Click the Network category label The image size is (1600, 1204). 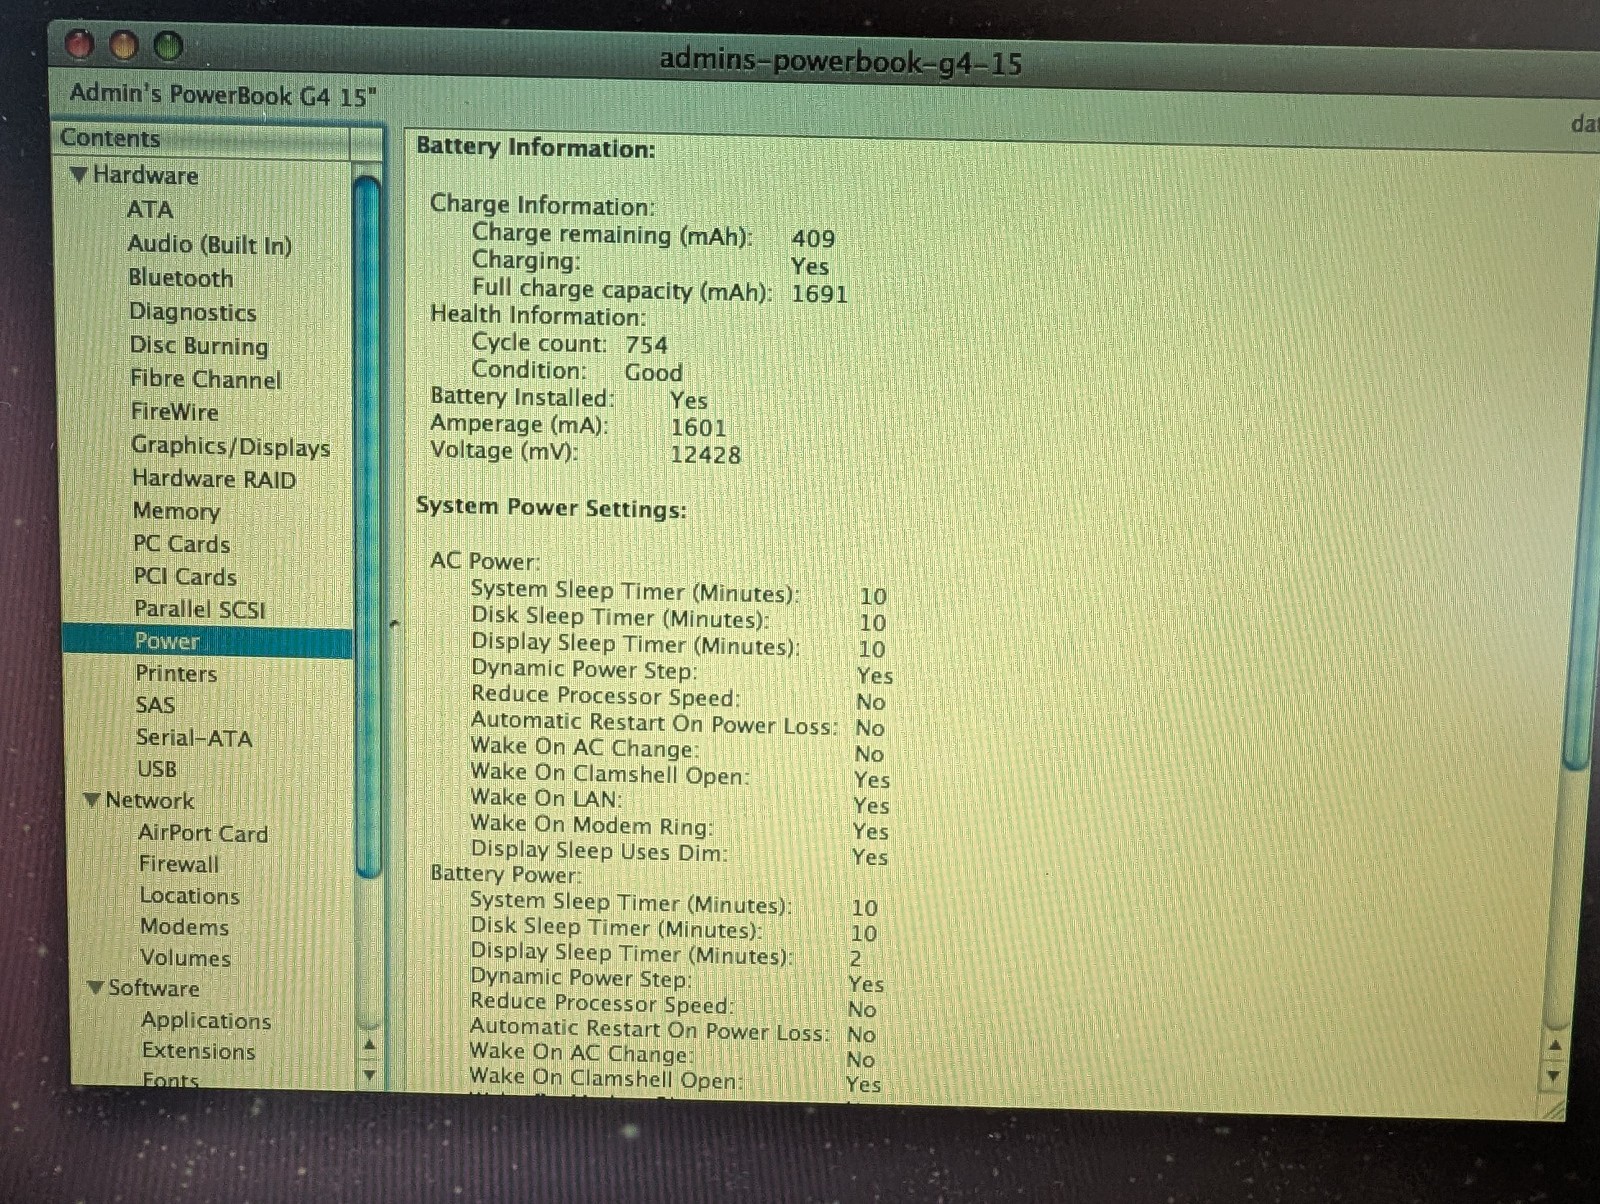(150, 800)
